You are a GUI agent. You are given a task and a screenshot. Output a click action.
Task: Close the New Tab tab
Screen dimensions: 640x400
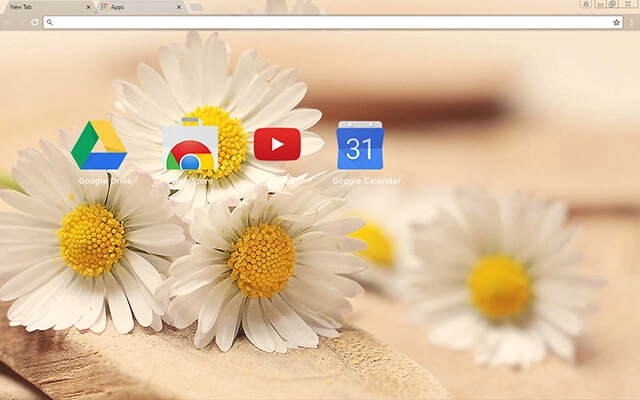coord(88,7)
